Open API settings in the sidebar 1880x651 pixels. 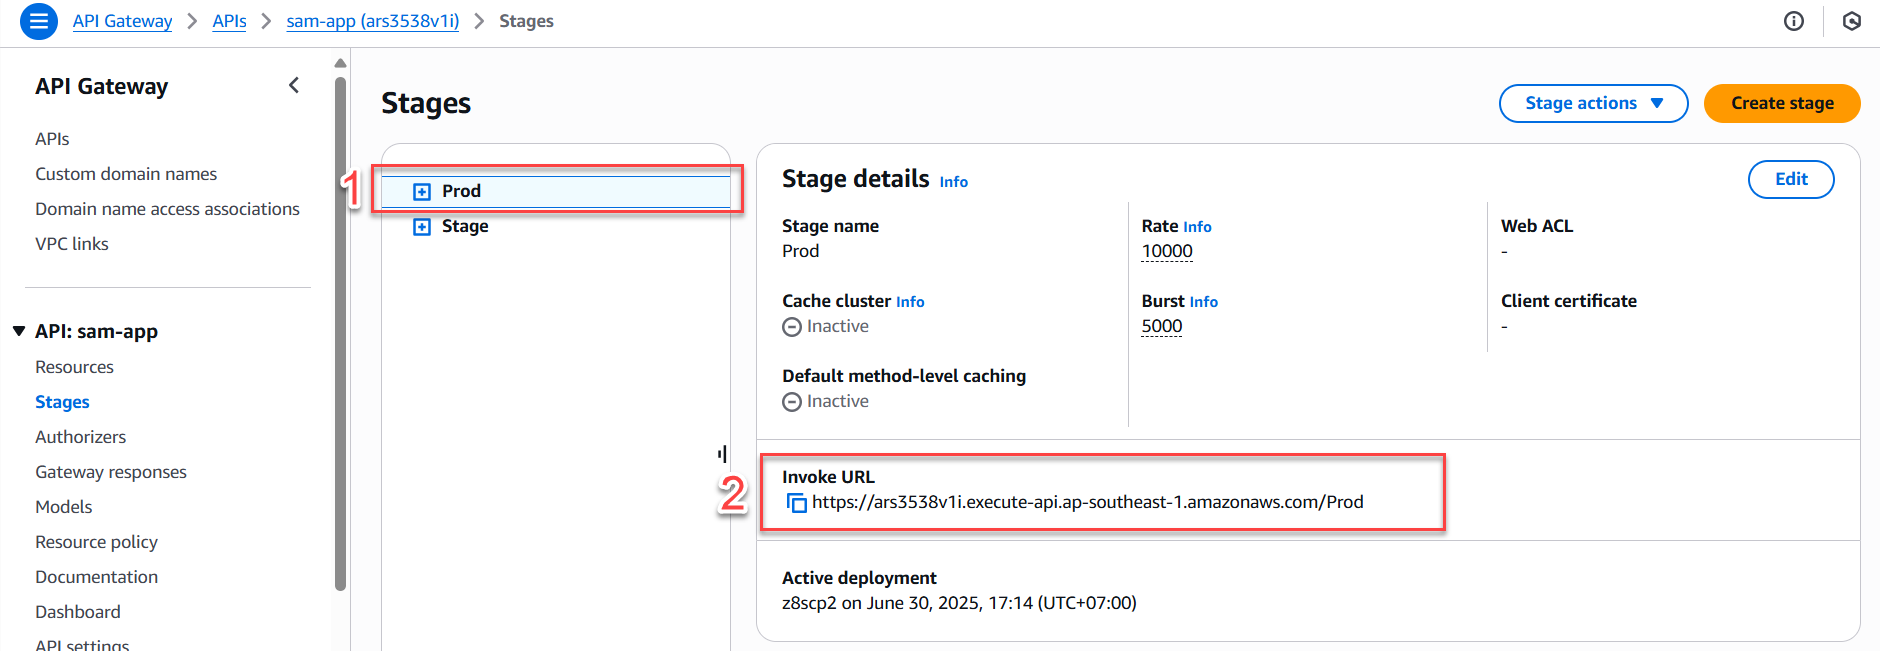(x=82, y=645)
